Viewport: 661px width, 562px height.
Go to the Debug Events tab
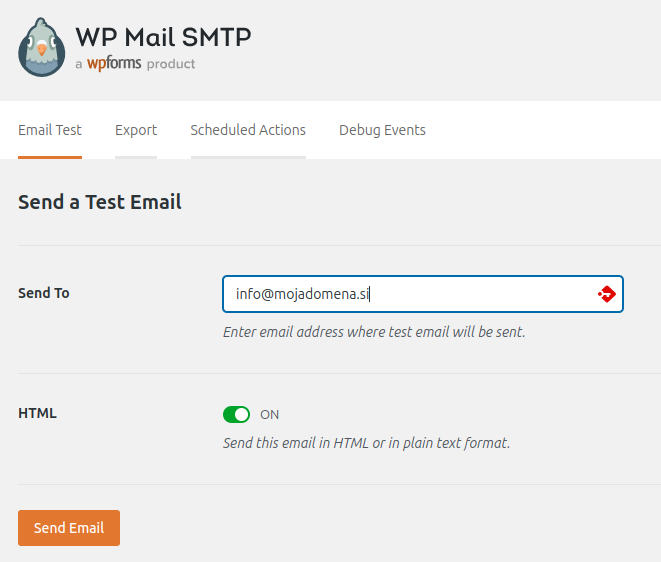pos(382,130)
